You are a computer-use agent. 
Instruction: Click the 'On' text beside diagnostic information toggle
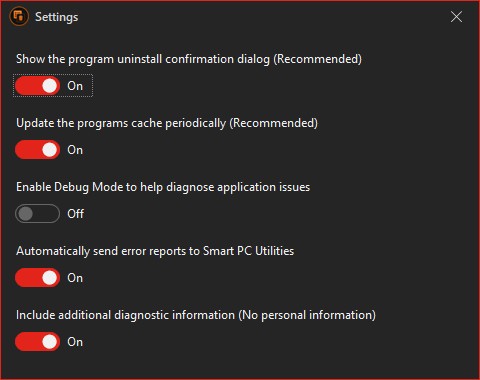tap(75, 342)
